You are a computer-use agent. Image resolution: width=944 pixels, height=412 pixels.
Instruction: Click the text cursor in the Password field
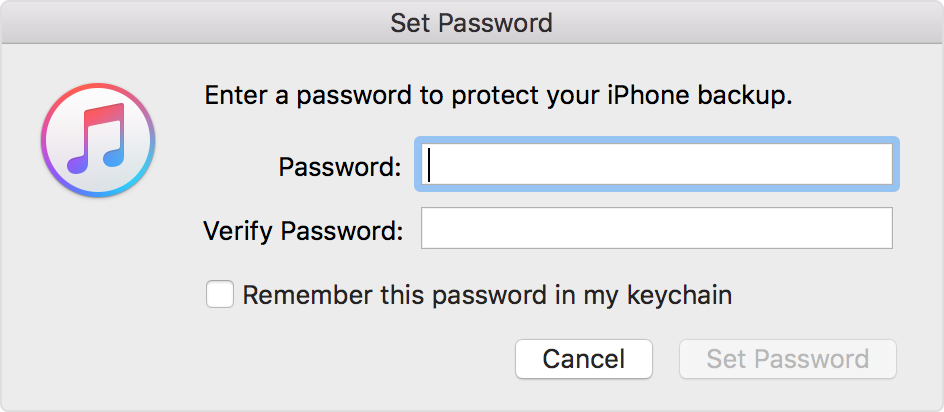[429, 165]
